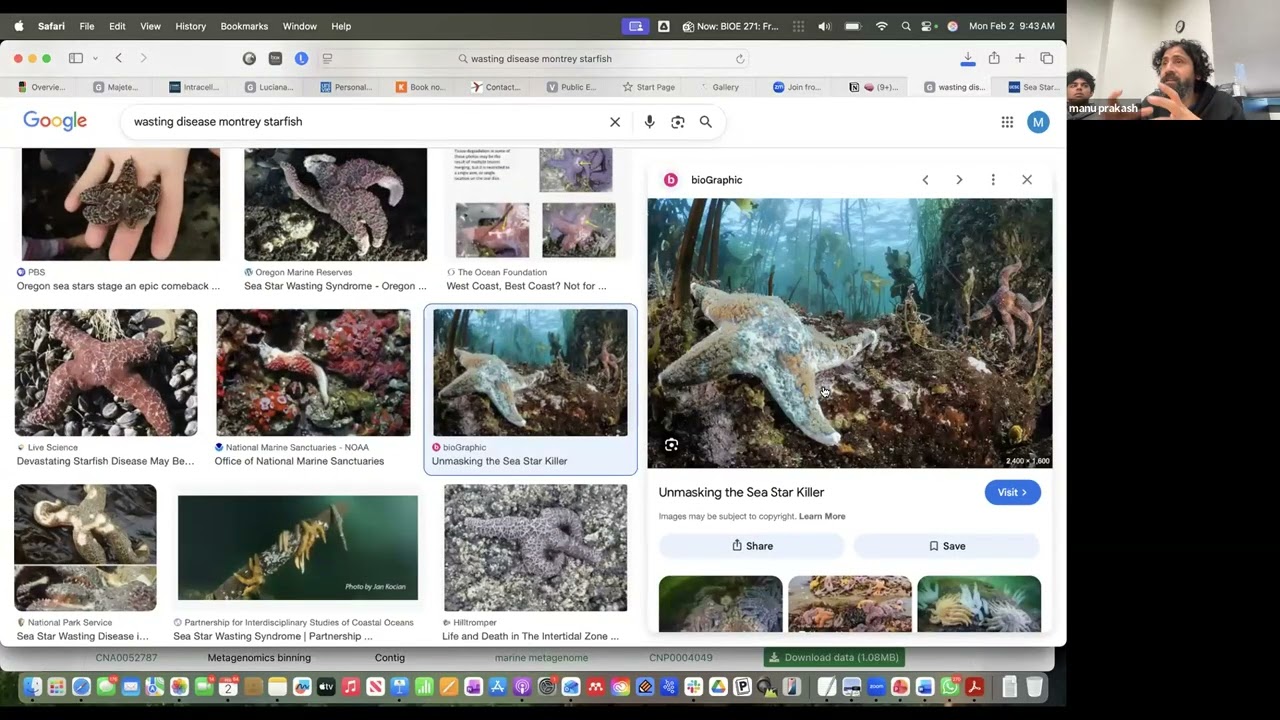1280x720 pixels.
Task: Open the Window menu
Action: coord(299,26)
